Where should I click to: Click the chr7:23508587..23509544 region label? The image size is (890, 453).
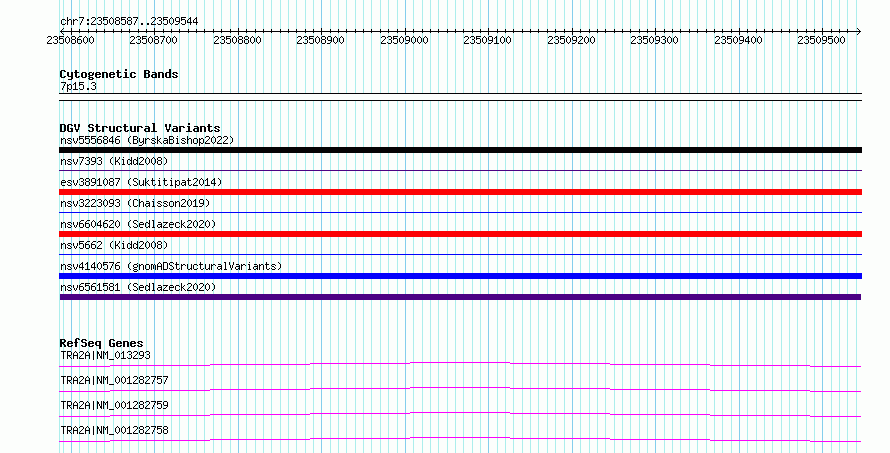[x=129, y=21]
